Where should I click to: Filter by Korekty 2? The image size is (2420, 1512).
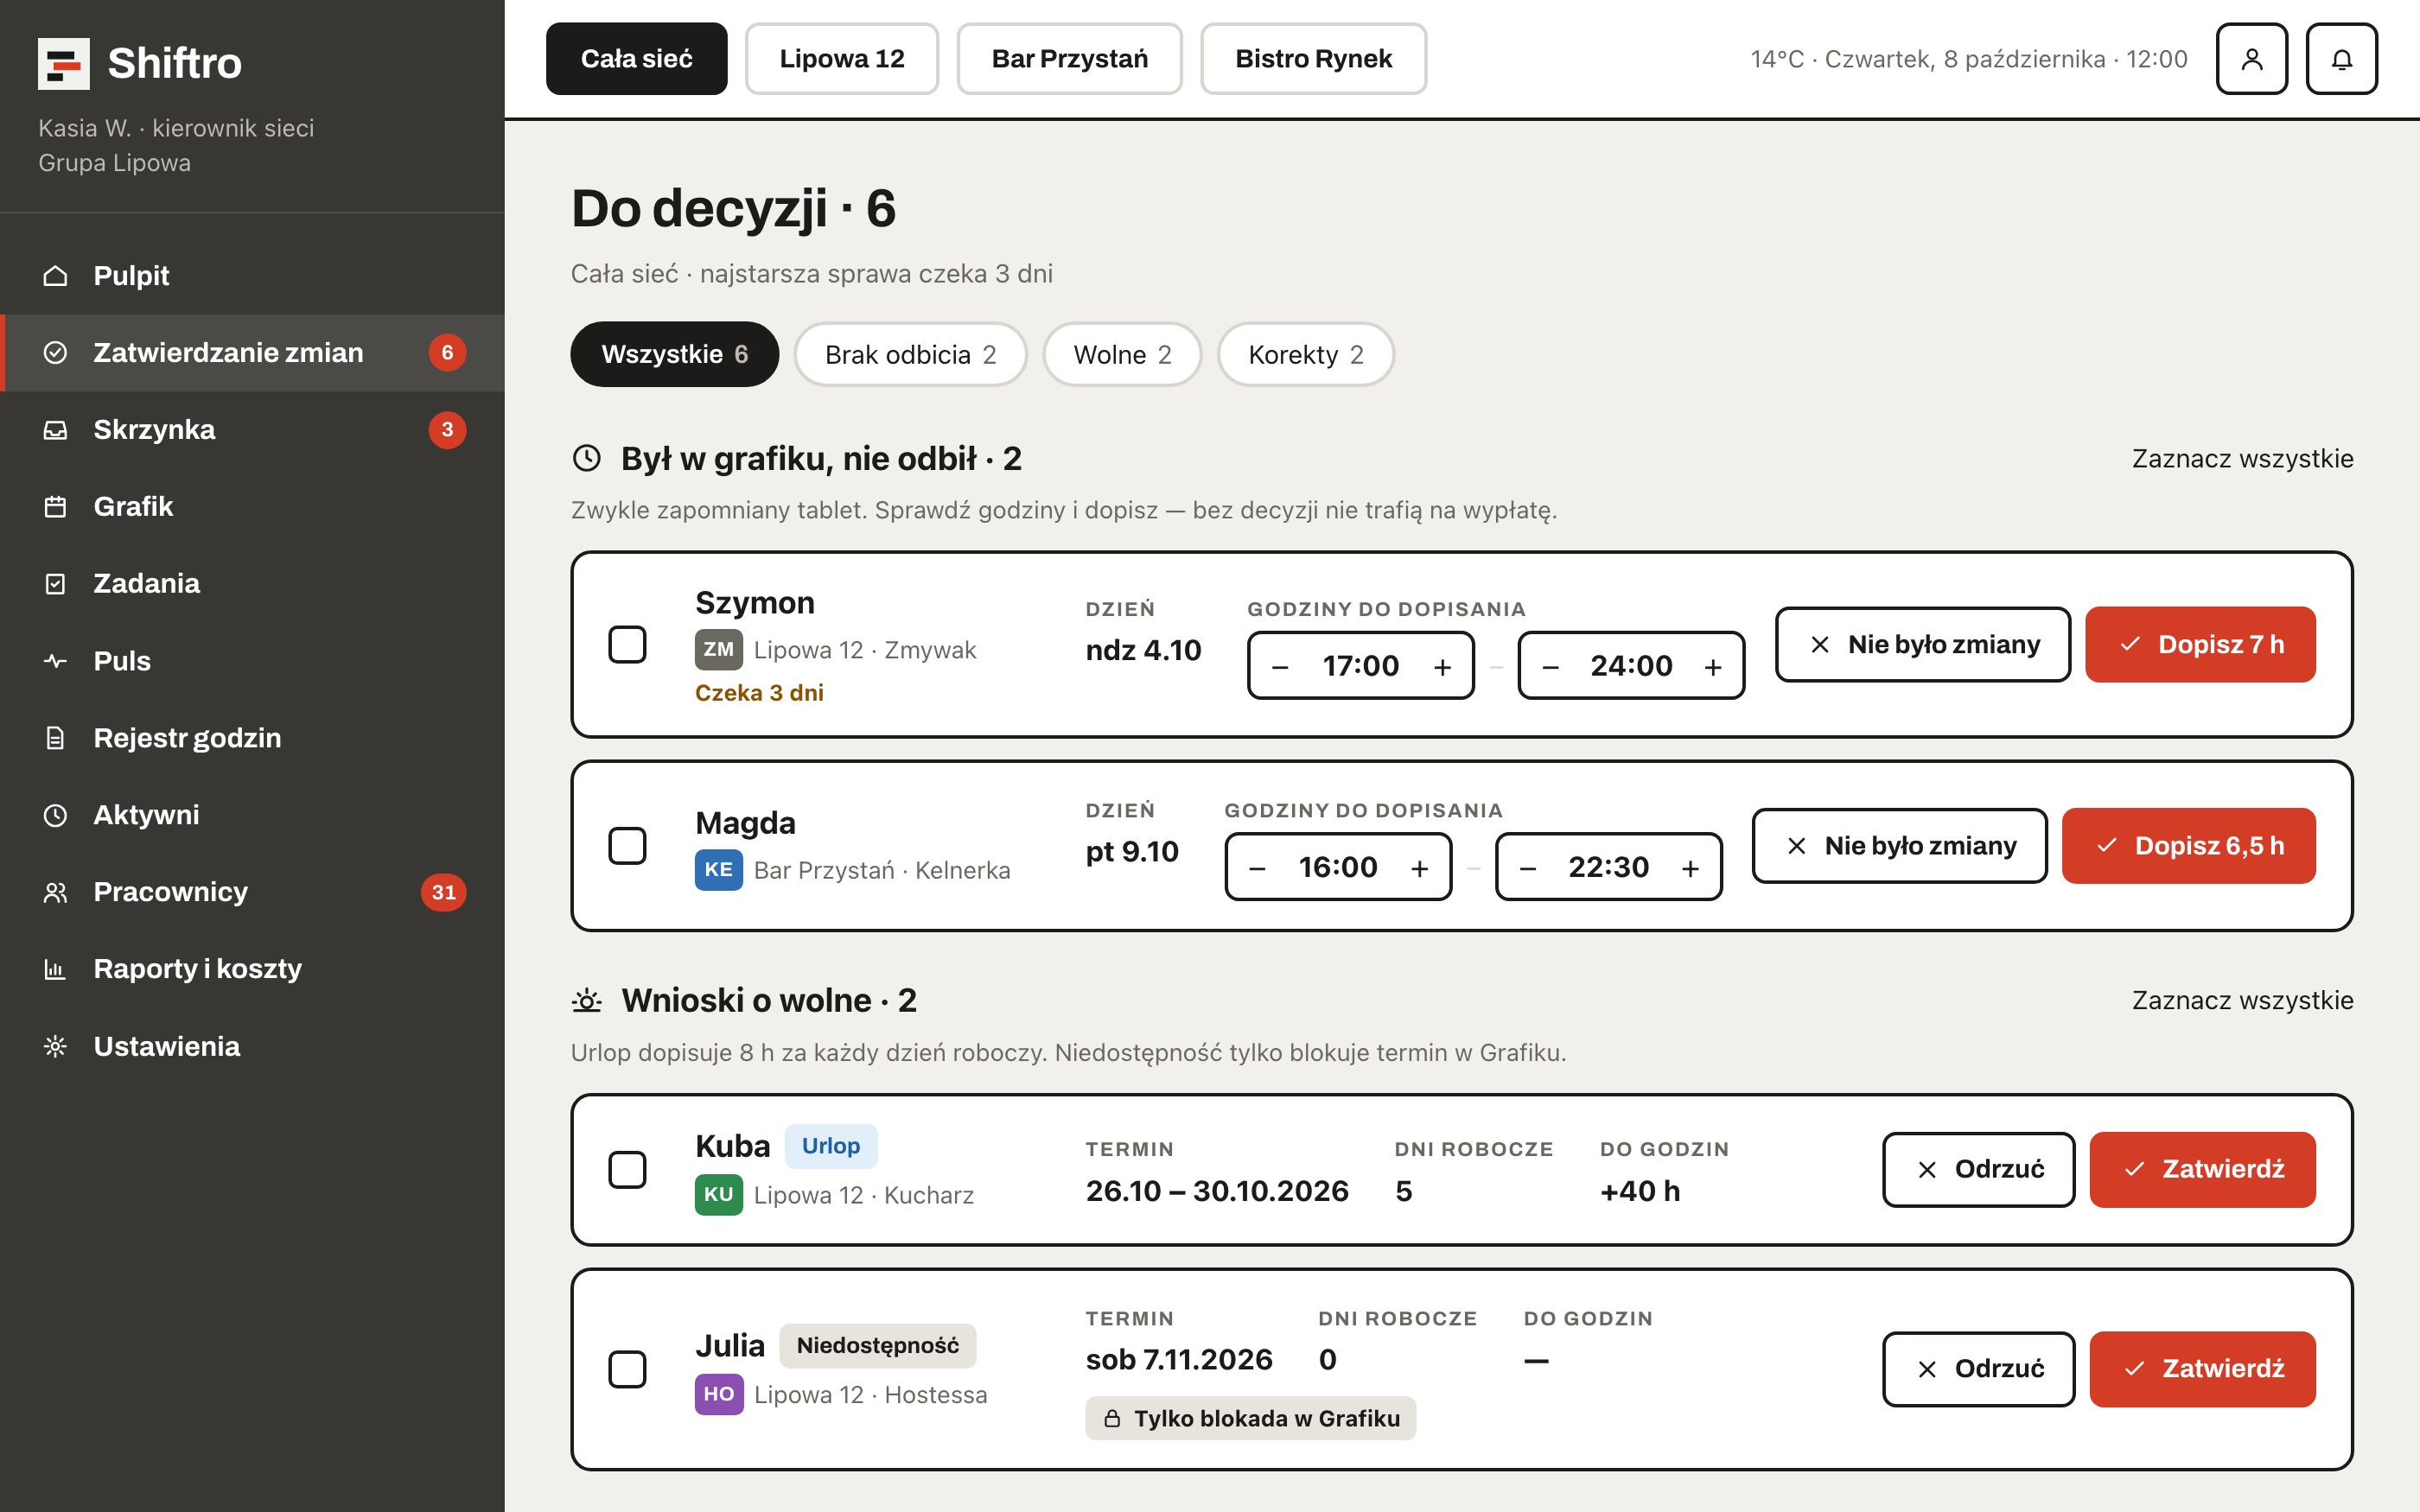click(x=1305, y=354)
